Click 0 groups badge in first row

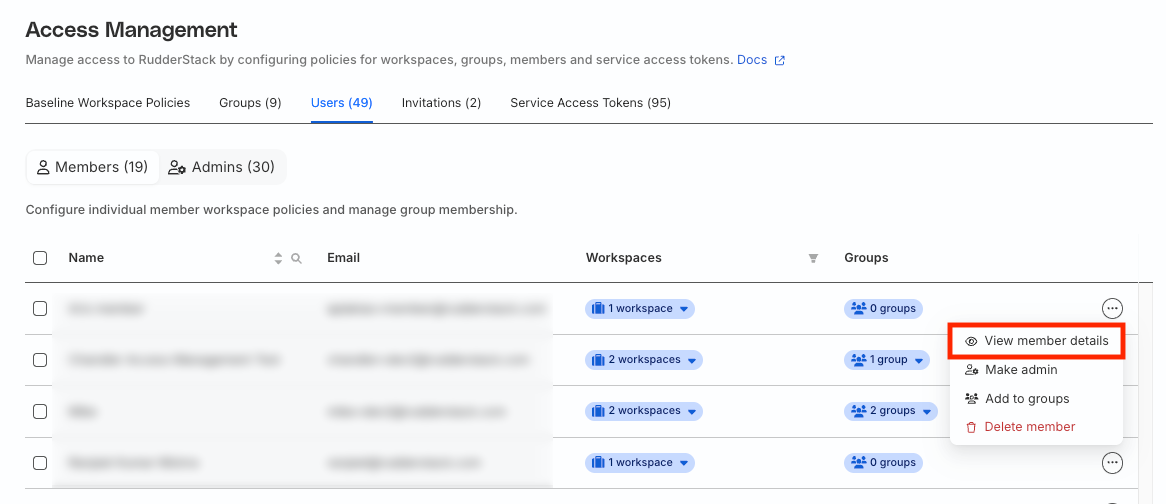[x=883, y=308]
